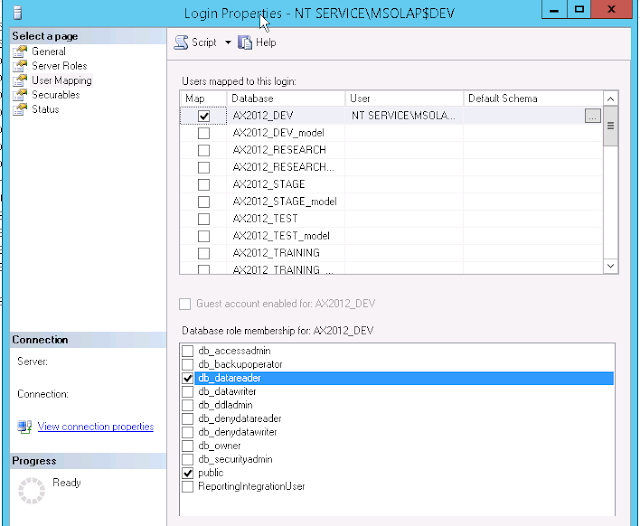Screen dimensions: 640x526
Task: Click the users list scroll-up arrow
Action: (x=611, y=99)
